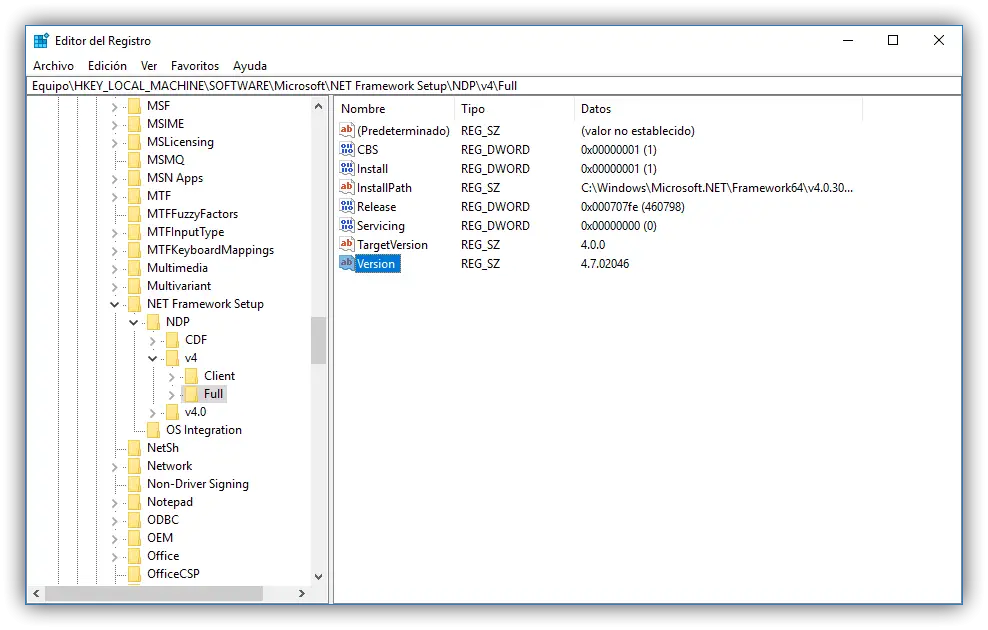The width and height of the screenshot is (988, 630).
Task: Click the Version string value icon
Action: click(x=347, y=263)
